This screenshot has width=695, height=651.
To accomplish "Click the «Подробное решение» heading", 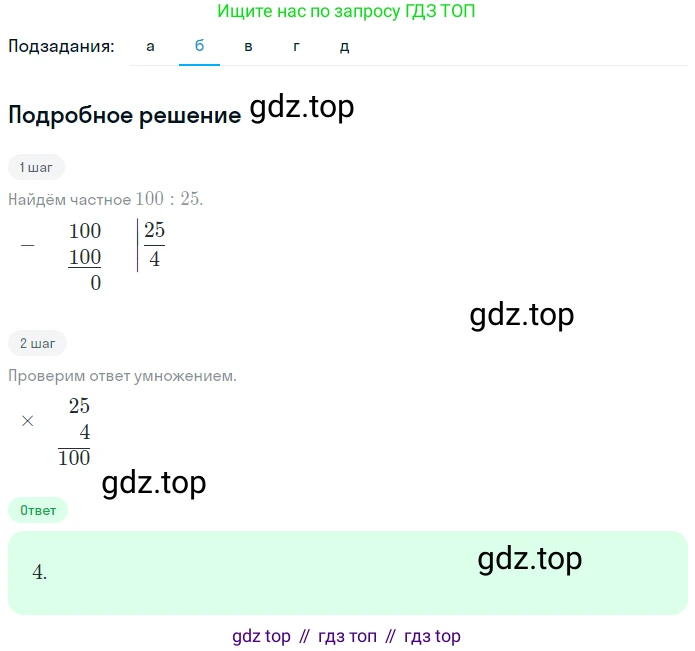I will click(x=125, y=115).
